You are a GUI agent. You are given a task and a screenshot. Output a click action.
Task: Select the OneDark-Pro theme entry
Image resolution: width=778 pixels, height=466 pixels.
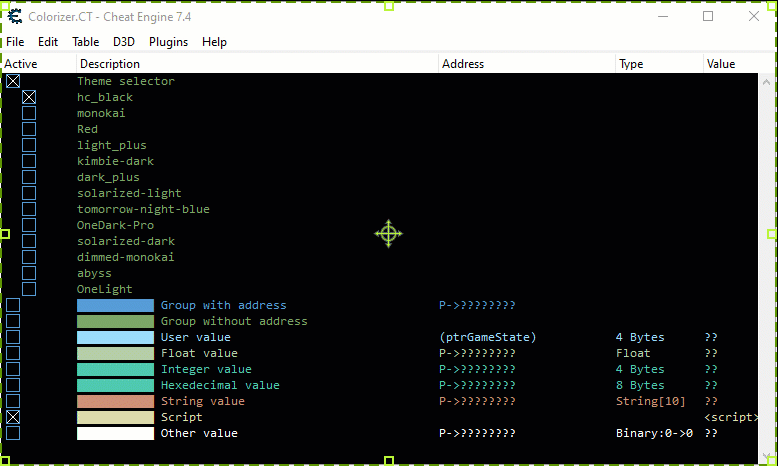pos(115,225)
